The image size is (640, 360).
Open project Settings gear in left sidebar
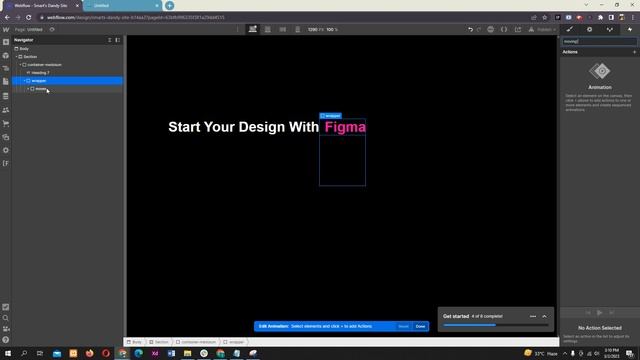[6, 150]
